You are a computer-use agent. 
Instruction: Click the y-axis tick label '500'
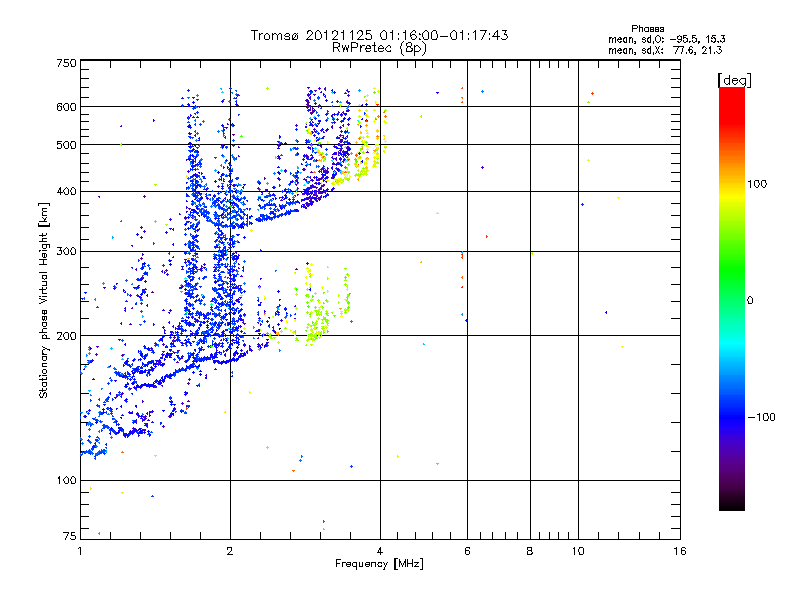click(66, 145)
